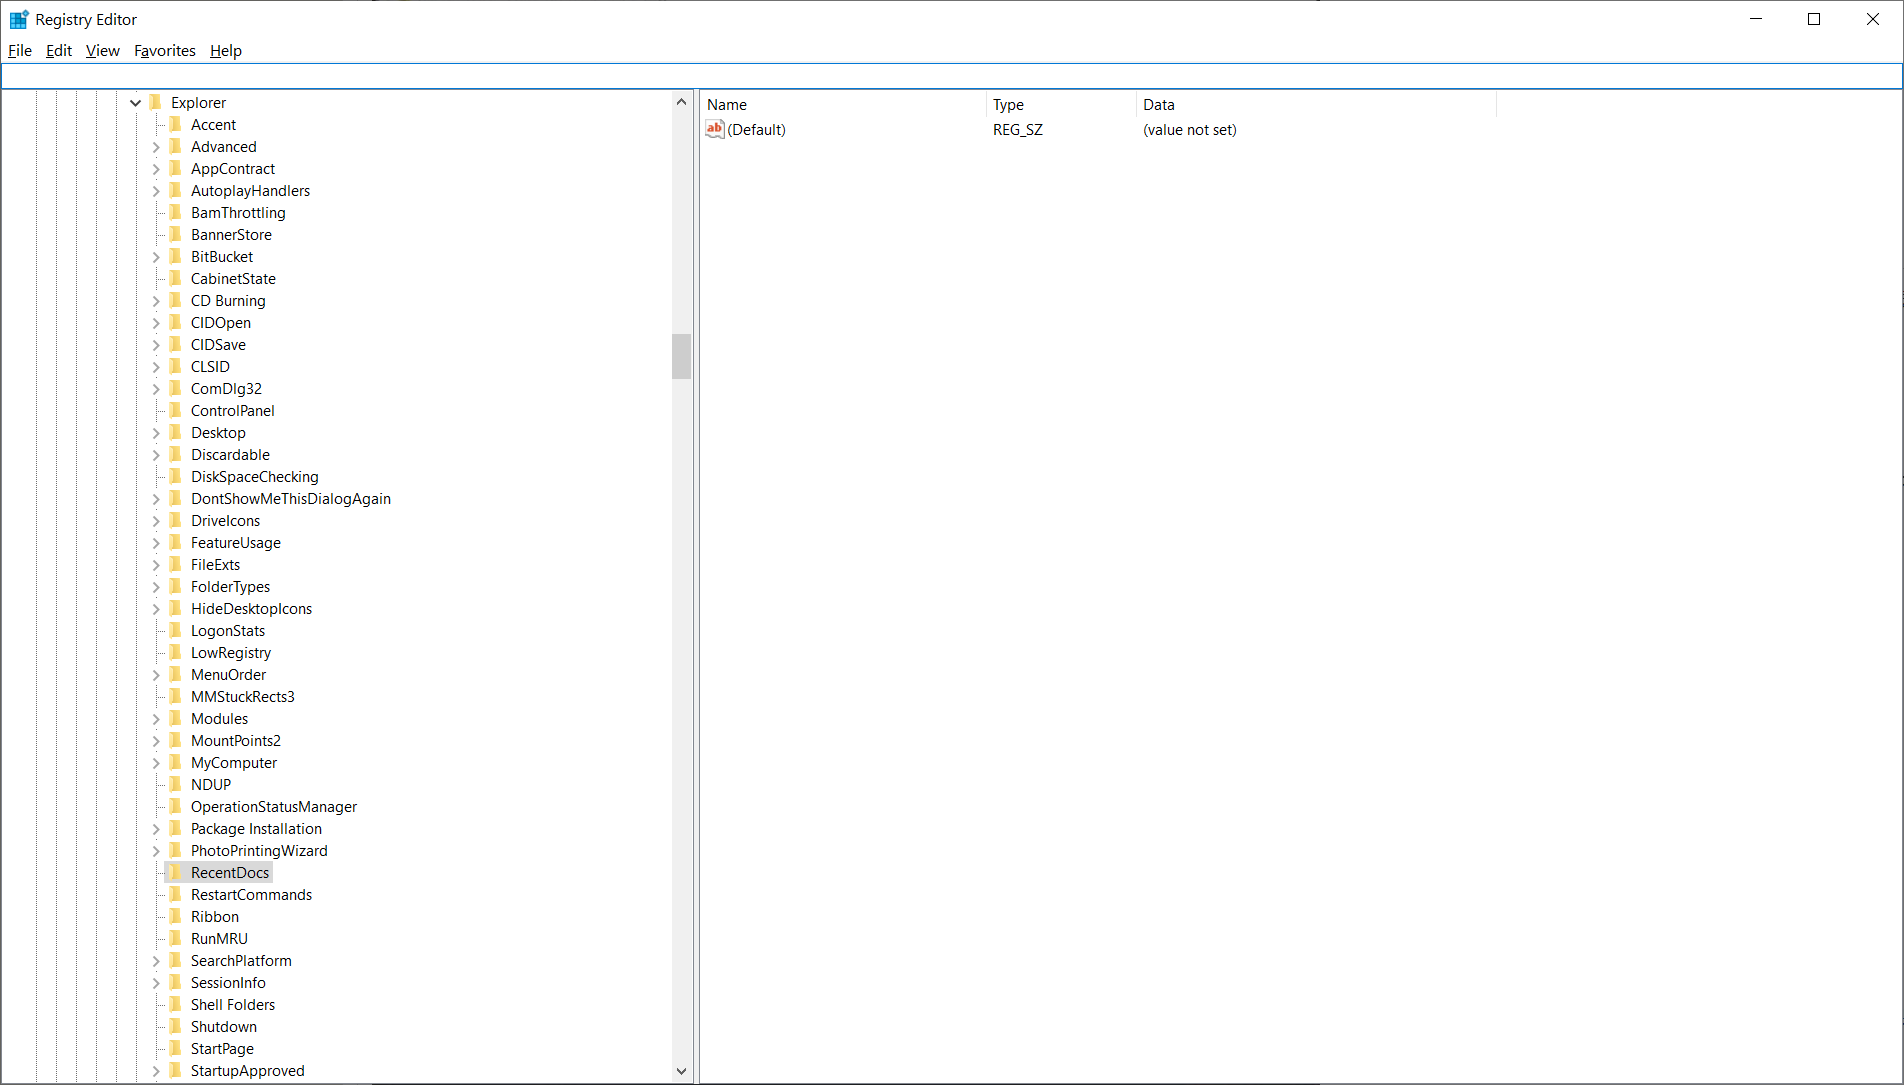Click the RunMRU folder icon
This screenshot has width=1904, height=1085.
[x=175, y=938]
